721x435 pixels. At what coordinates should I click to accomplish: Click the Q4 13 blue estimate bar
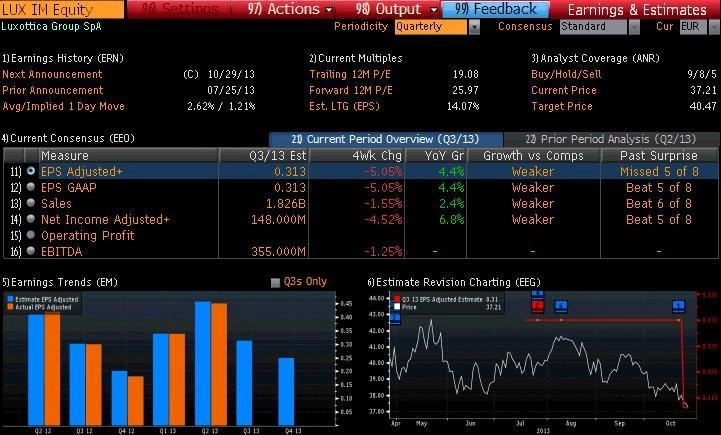click(x=286, y=392)
